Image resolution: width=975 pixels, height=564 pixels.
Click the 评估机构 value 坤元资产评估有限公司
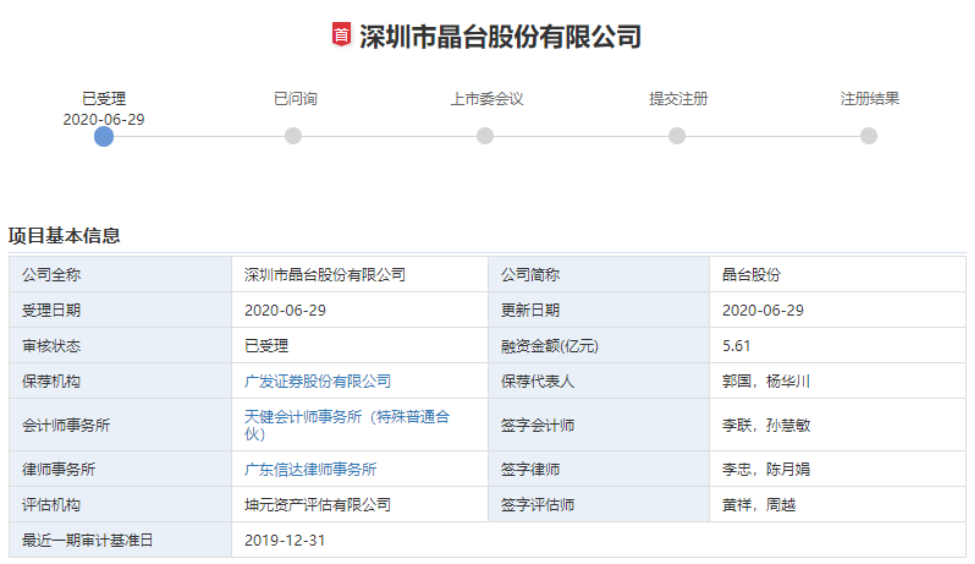[318, 505]
